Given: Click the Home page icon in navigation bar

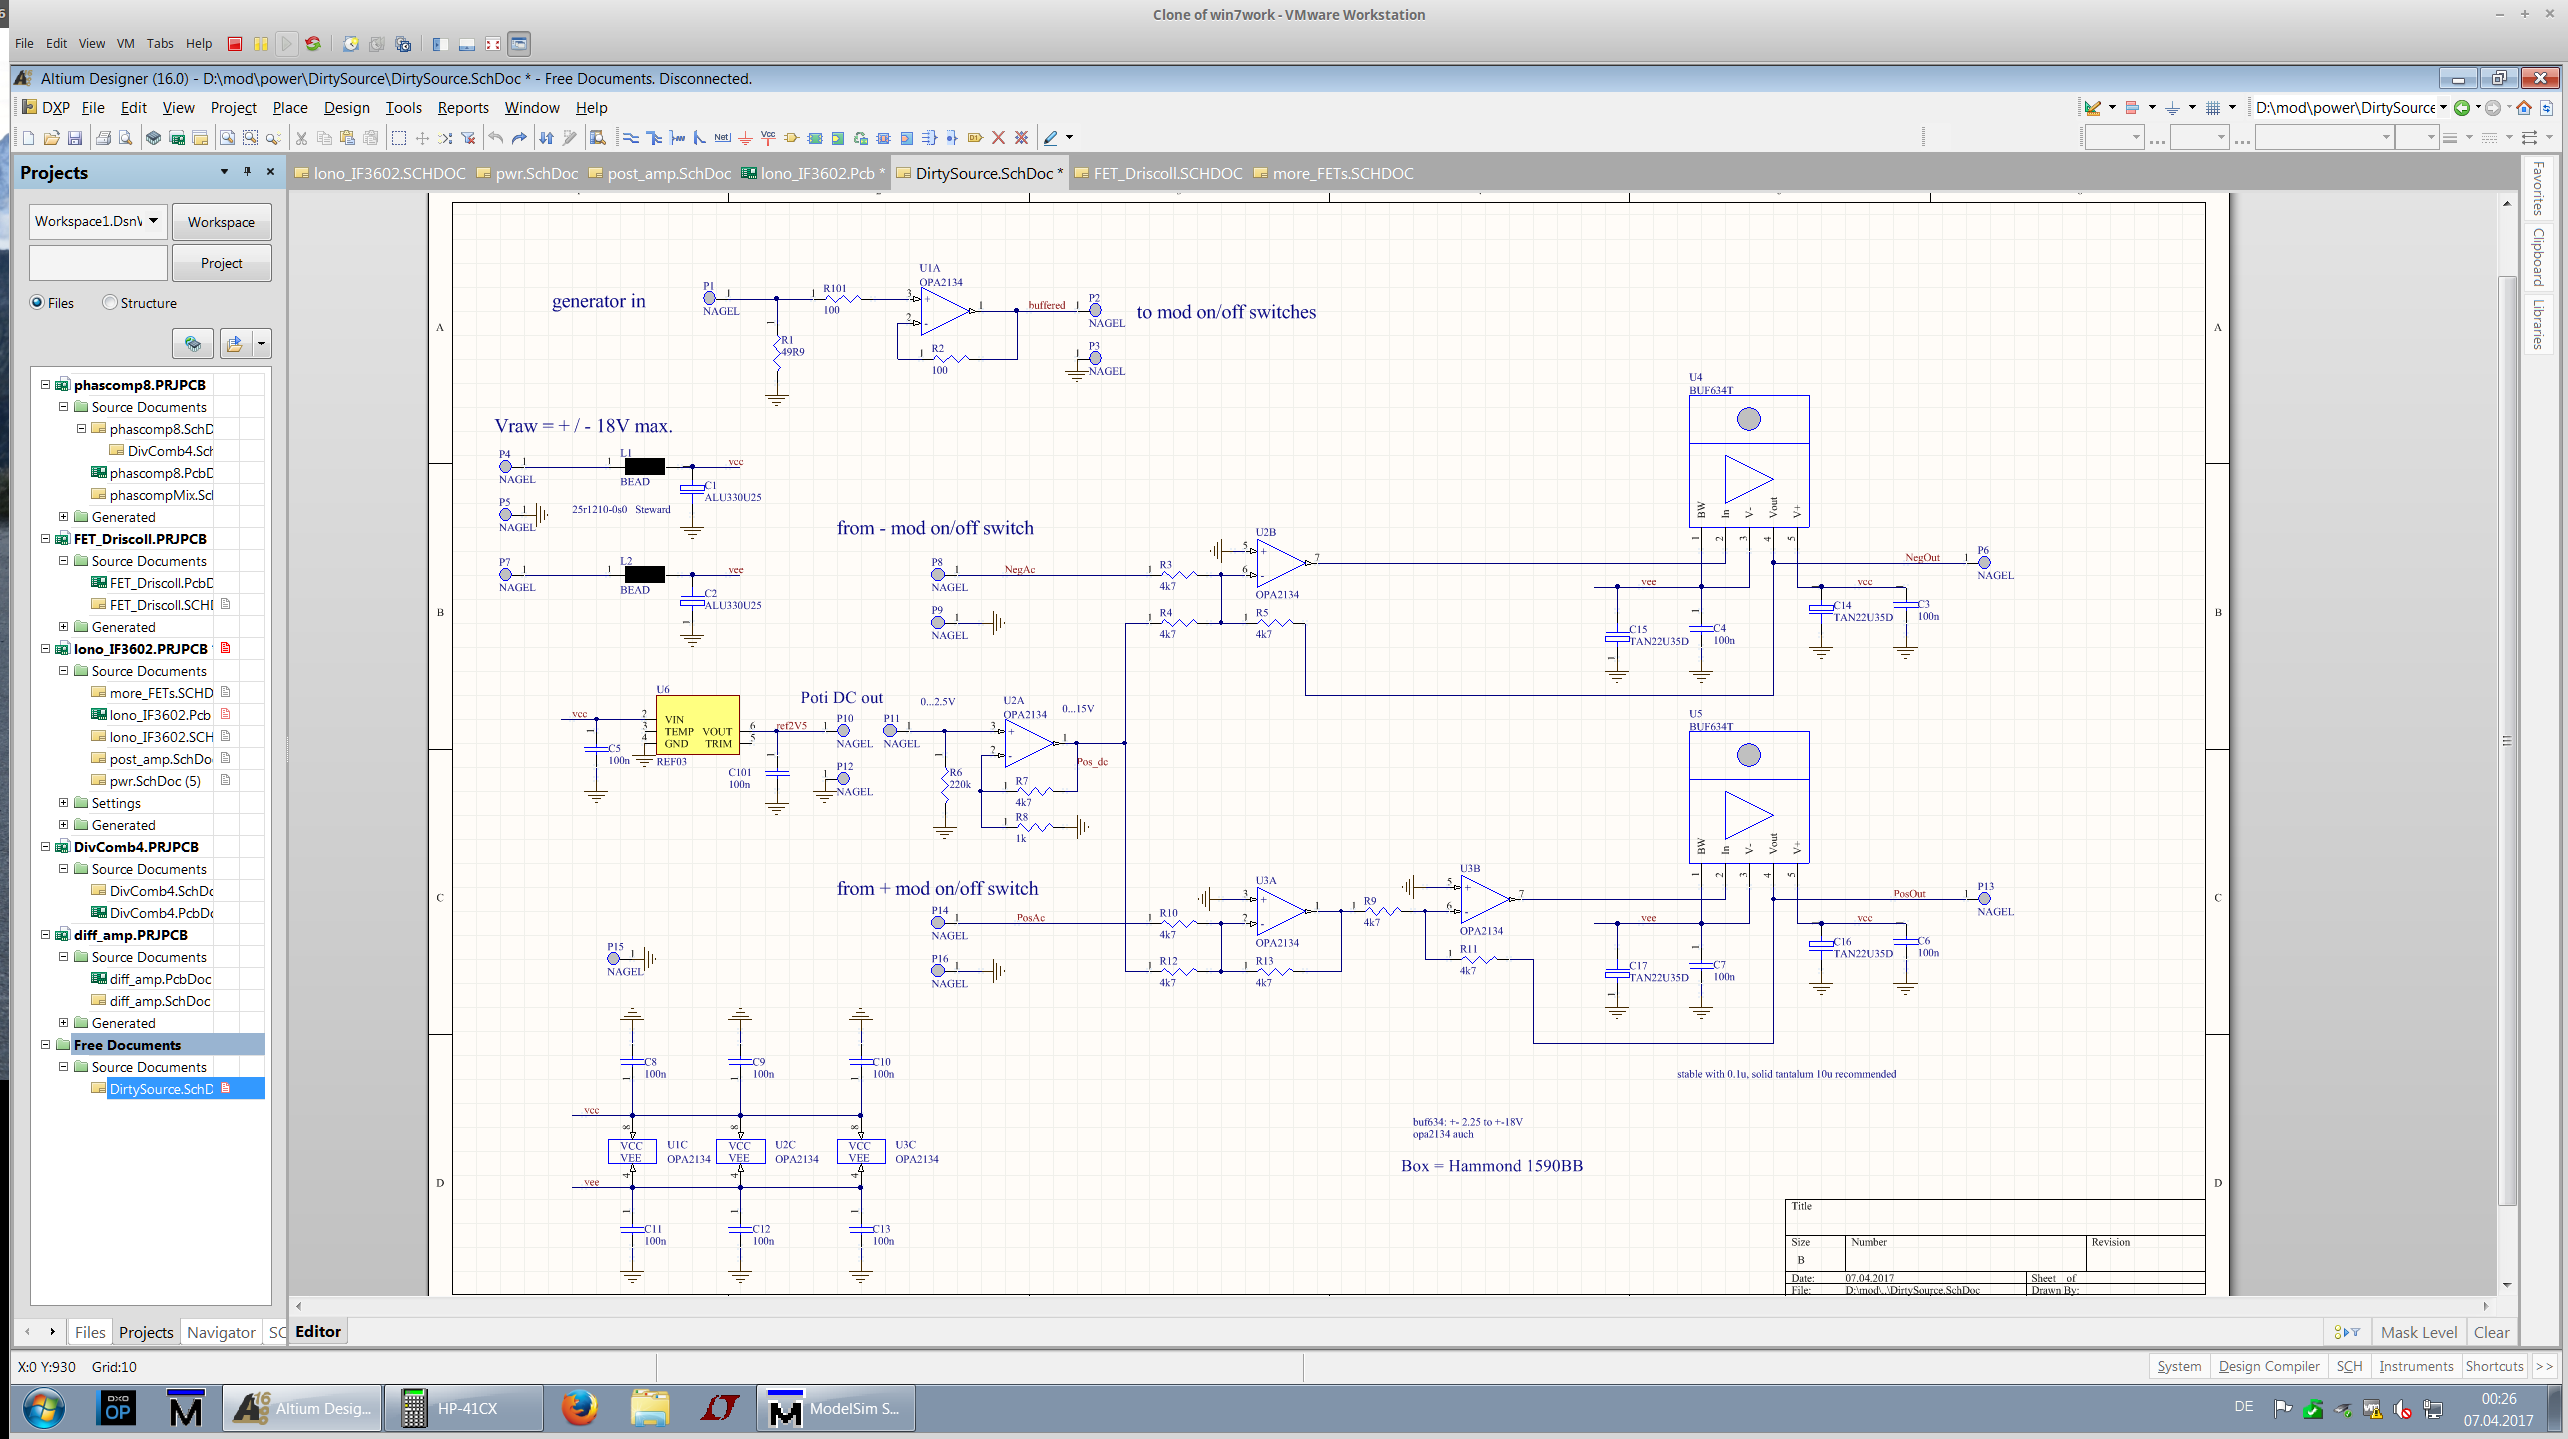Looking at the screenshot, I should [2524, 108].
